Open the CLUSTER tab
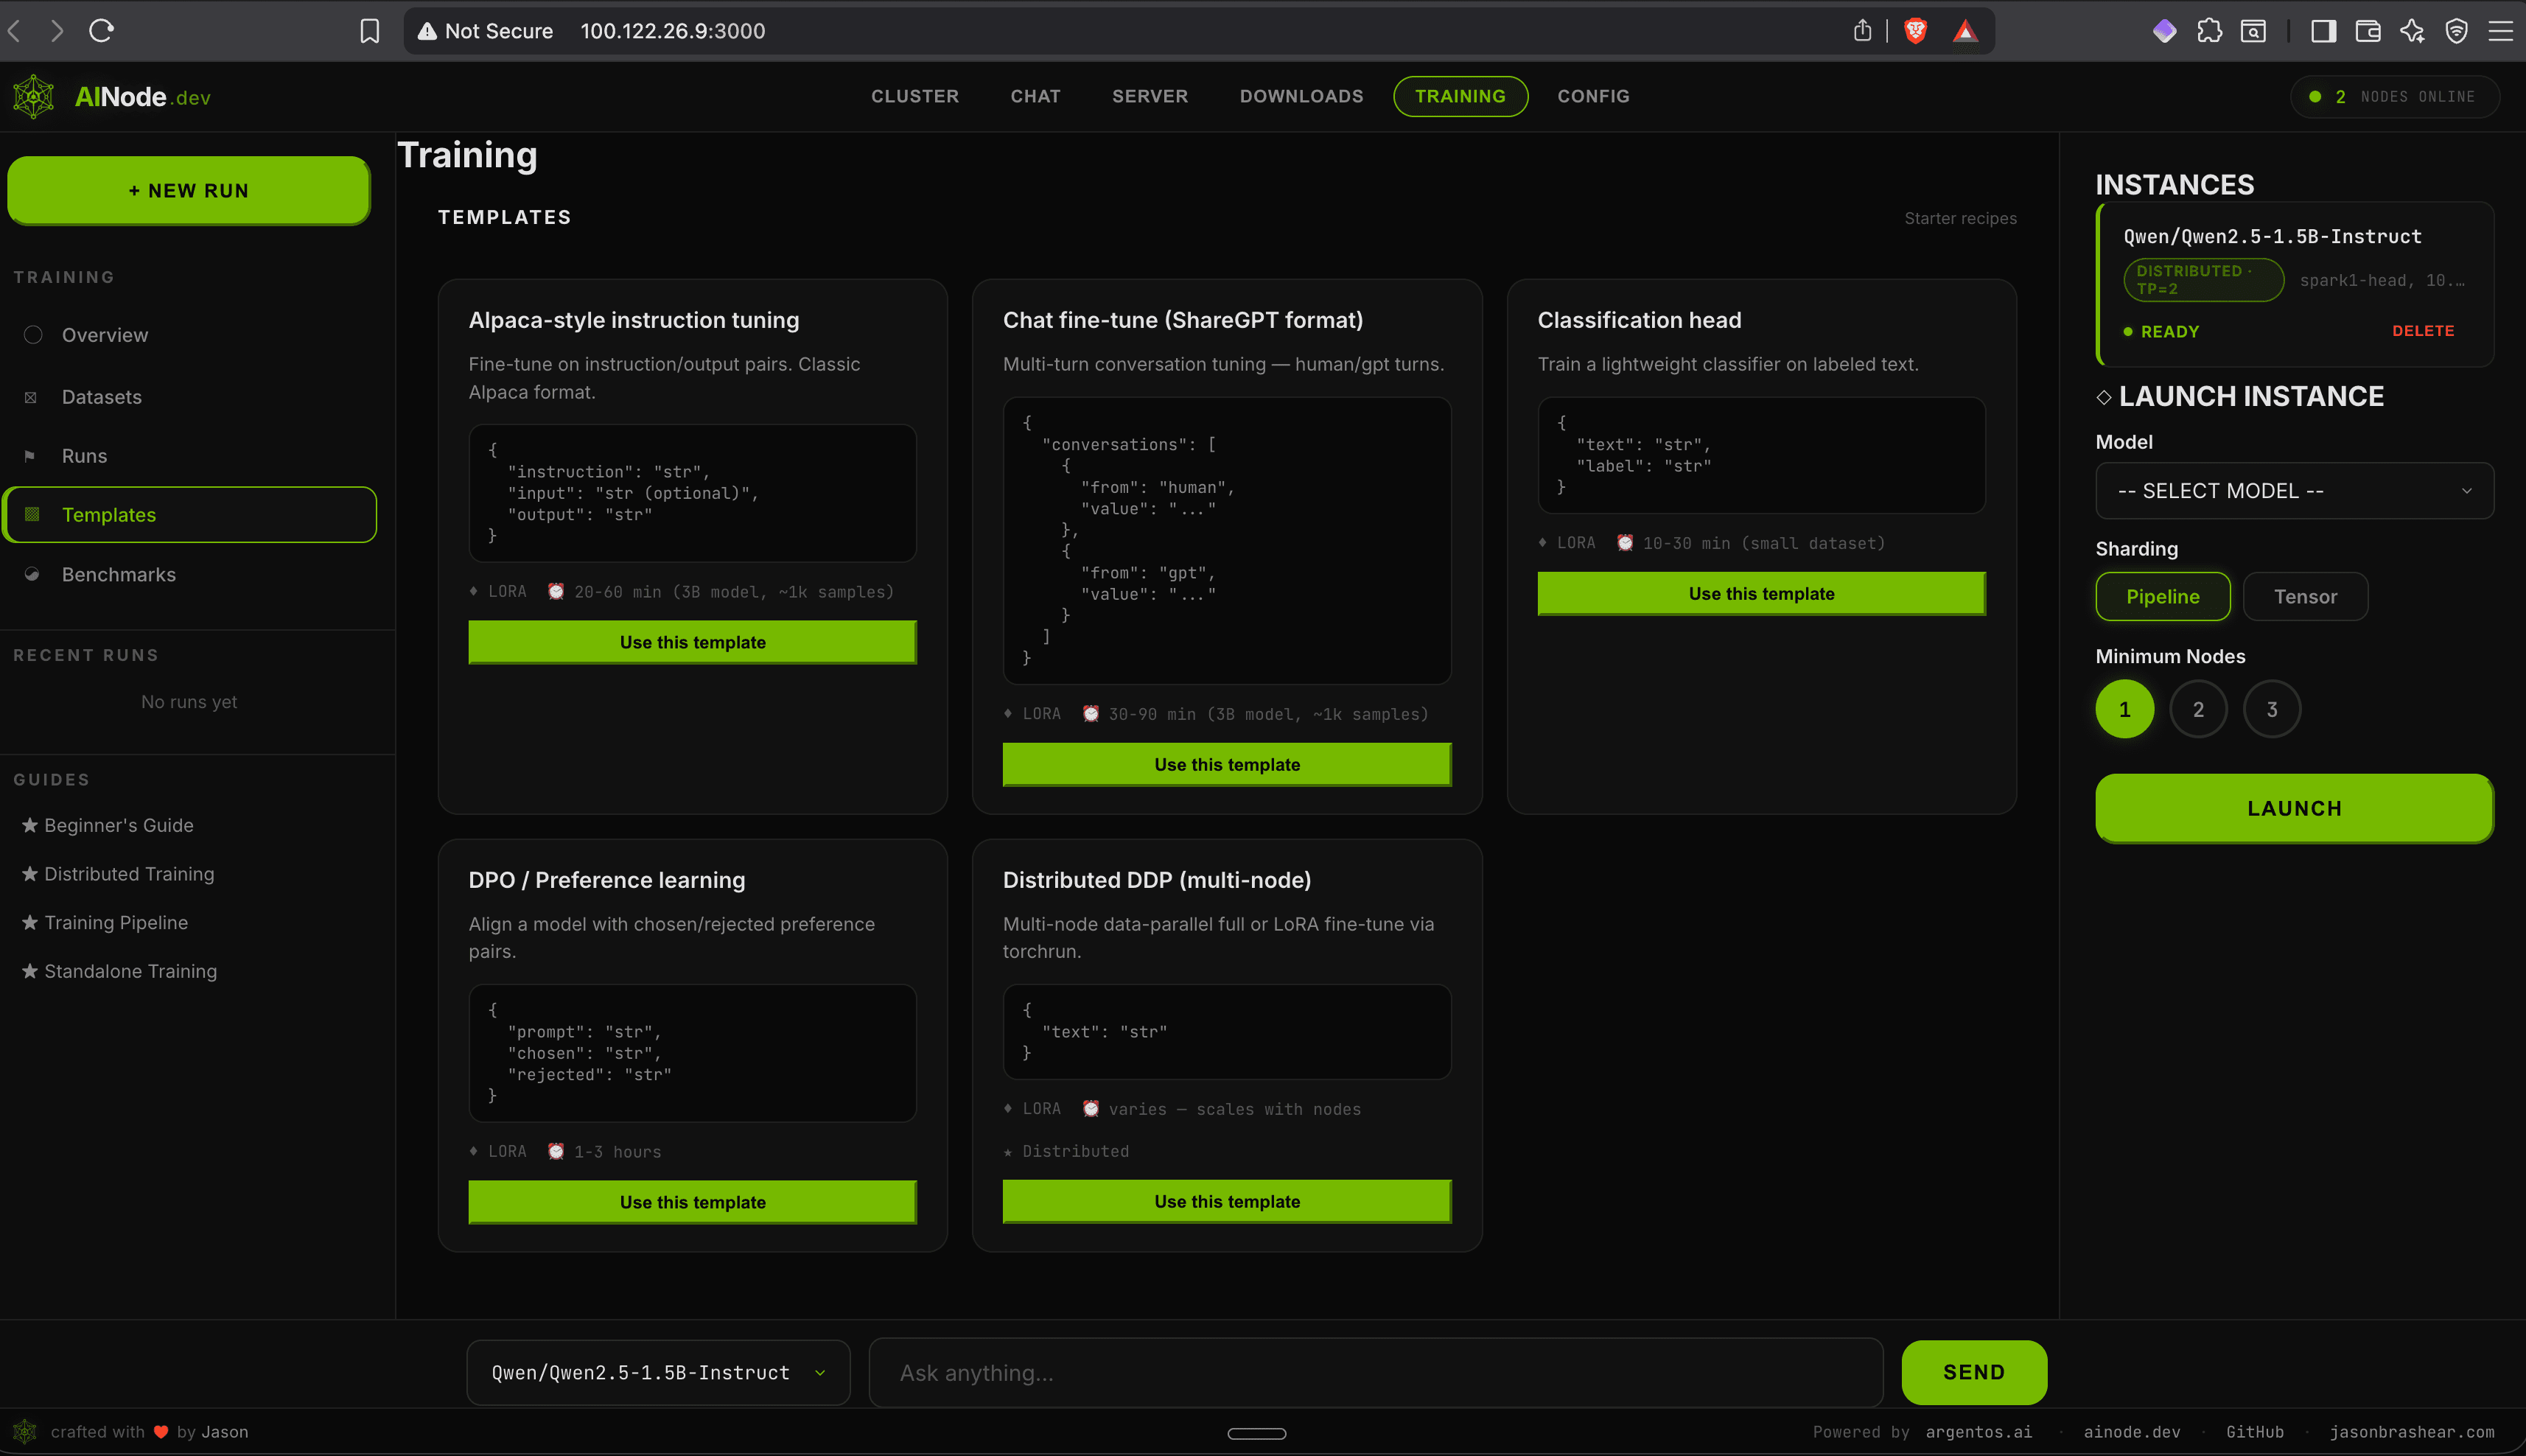Image resolution: width=2526 pixels, height=1456 pixels. coord(914,96)
